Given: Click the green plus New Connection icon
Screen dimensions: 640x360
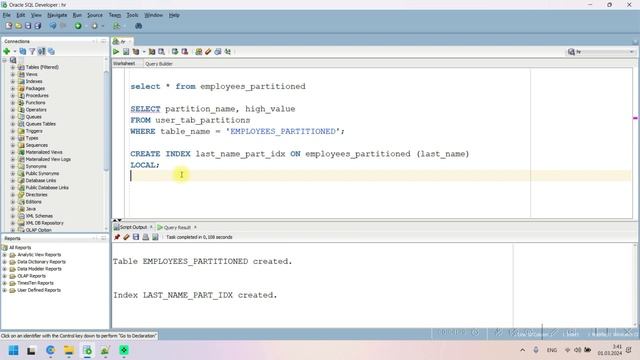Looking at the screenshot, I should [x=7, y=51].
